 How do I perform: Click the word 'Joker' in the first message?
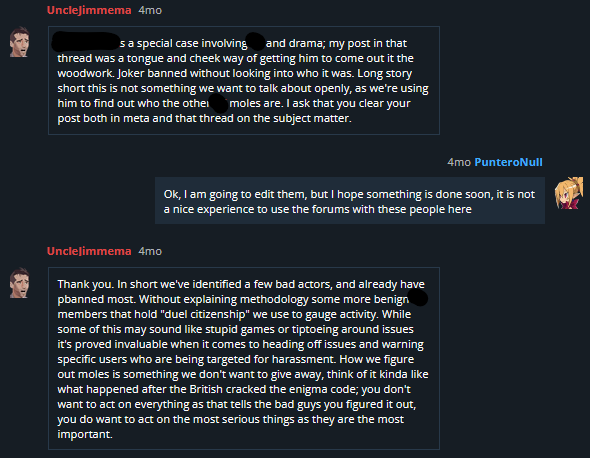131,73
